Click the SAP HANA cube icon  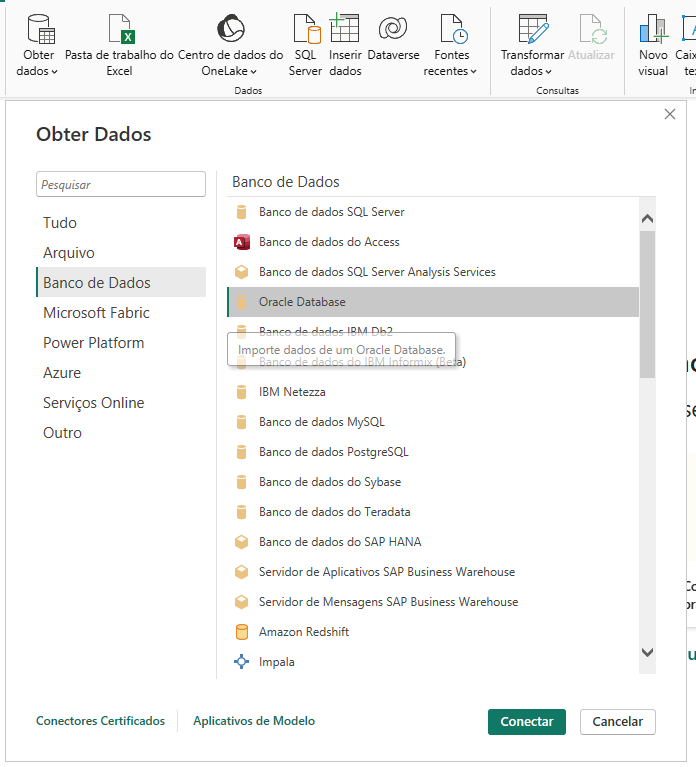(x=242, y=542)
